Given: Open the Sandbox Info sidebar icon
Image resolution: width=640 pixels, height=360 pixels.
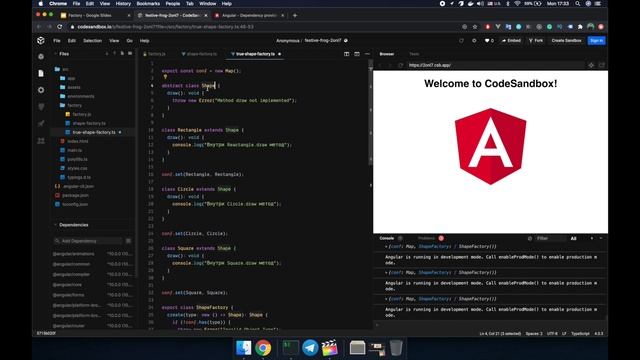Looking at the screenshot, I should coord(41,56).
